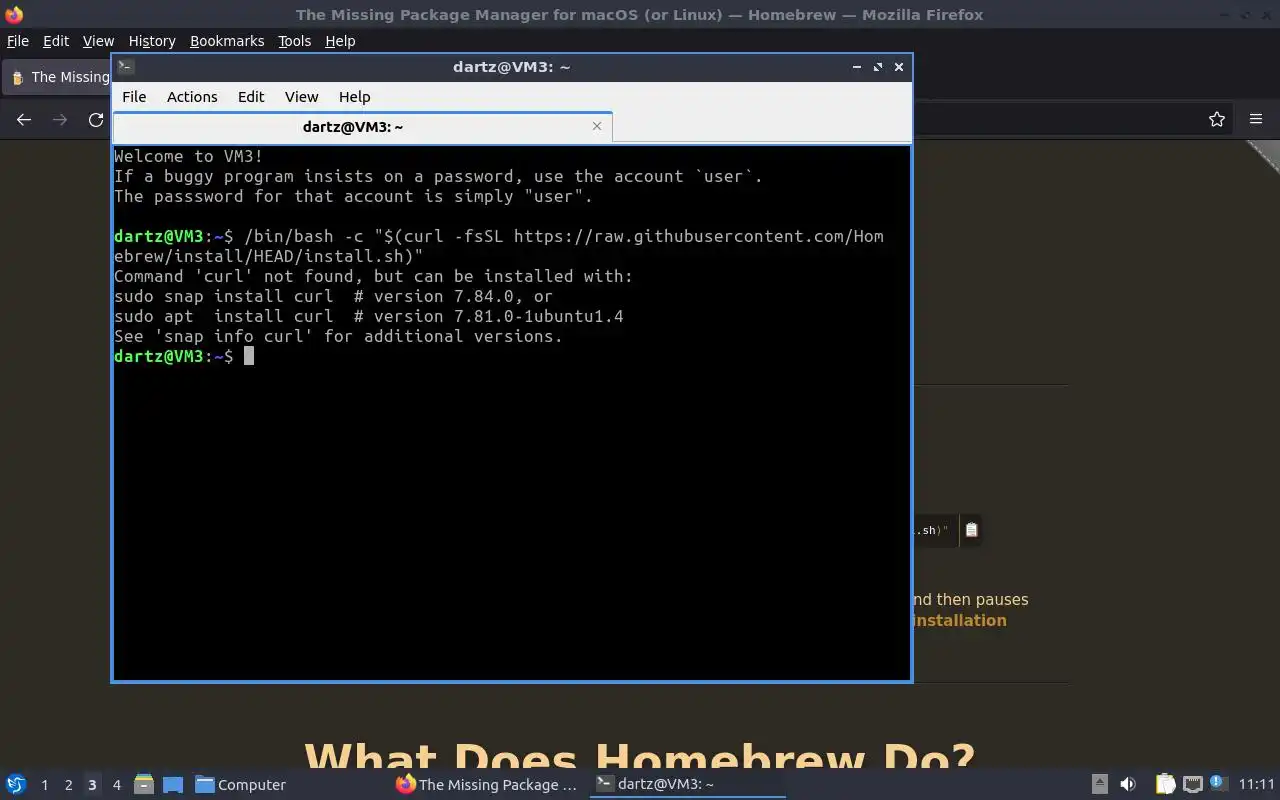Screen dimensions: 1280x800
Task: Click the Firefox logo in the title bar
Action: tap(14, 15)
